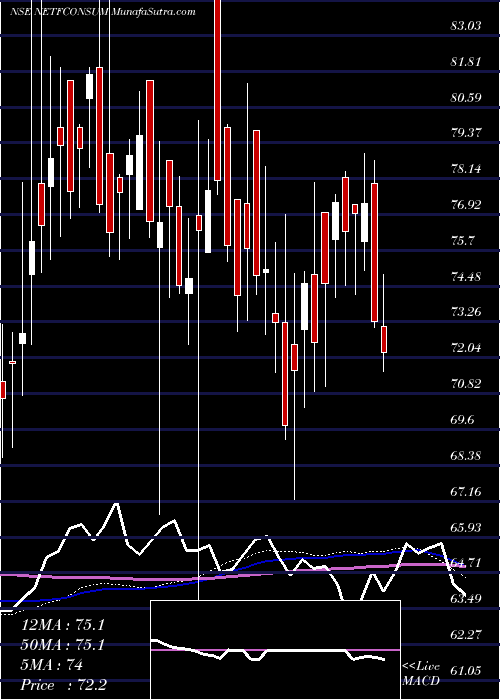The image size is (500, 700).
Task: Click the 81.81 price axis label
Action: pos(466,62)
